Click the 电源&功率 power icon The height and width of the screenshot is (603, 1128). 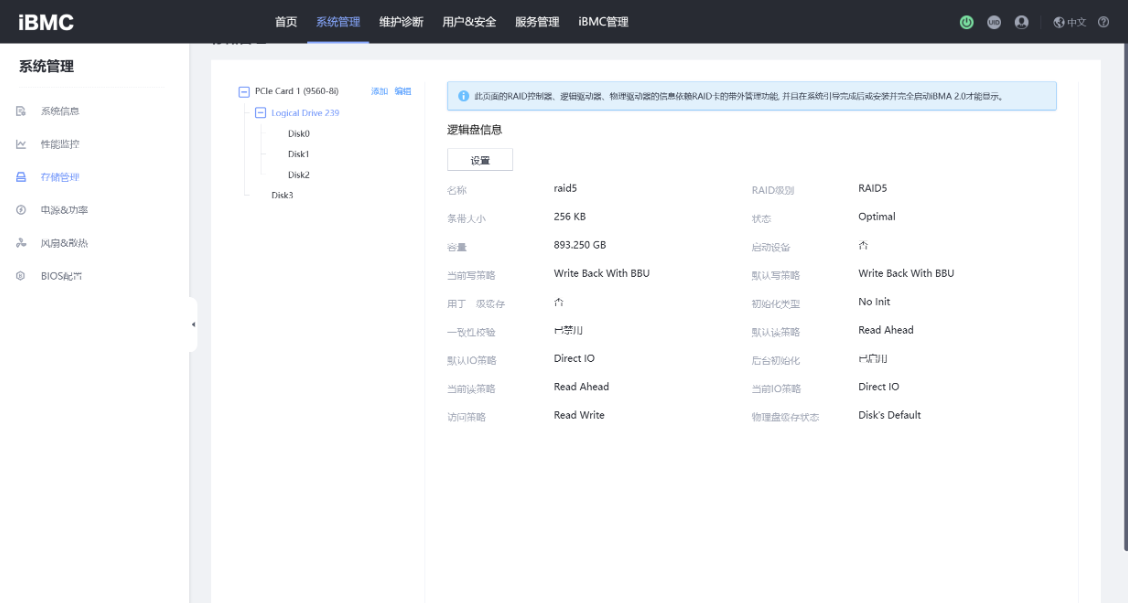pyautogui.click(x=21, y=210)
